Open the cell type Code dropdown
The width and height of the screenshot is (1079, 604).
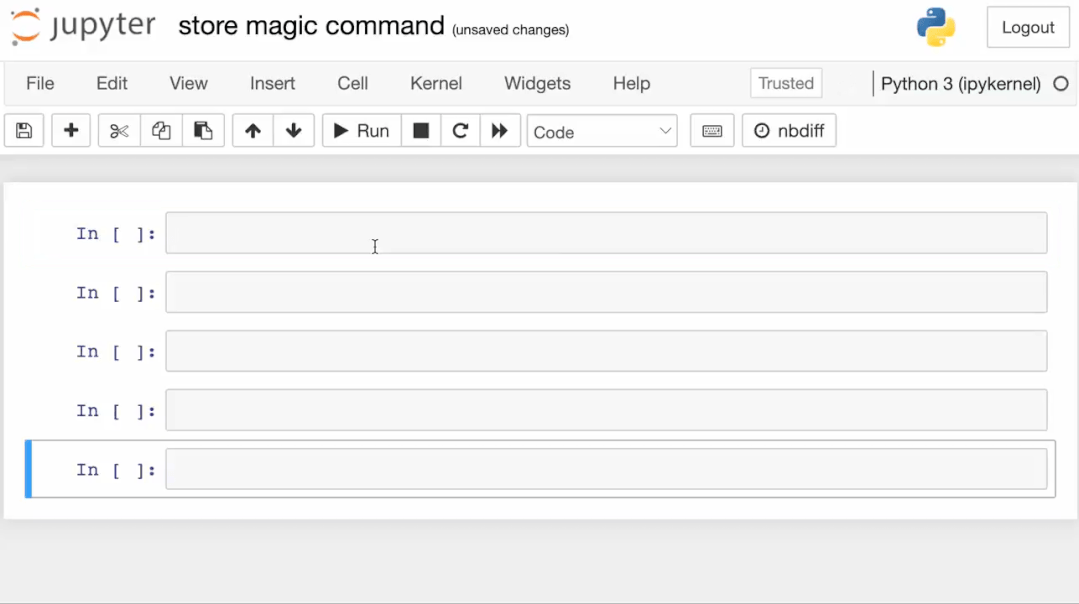point(602,131)
